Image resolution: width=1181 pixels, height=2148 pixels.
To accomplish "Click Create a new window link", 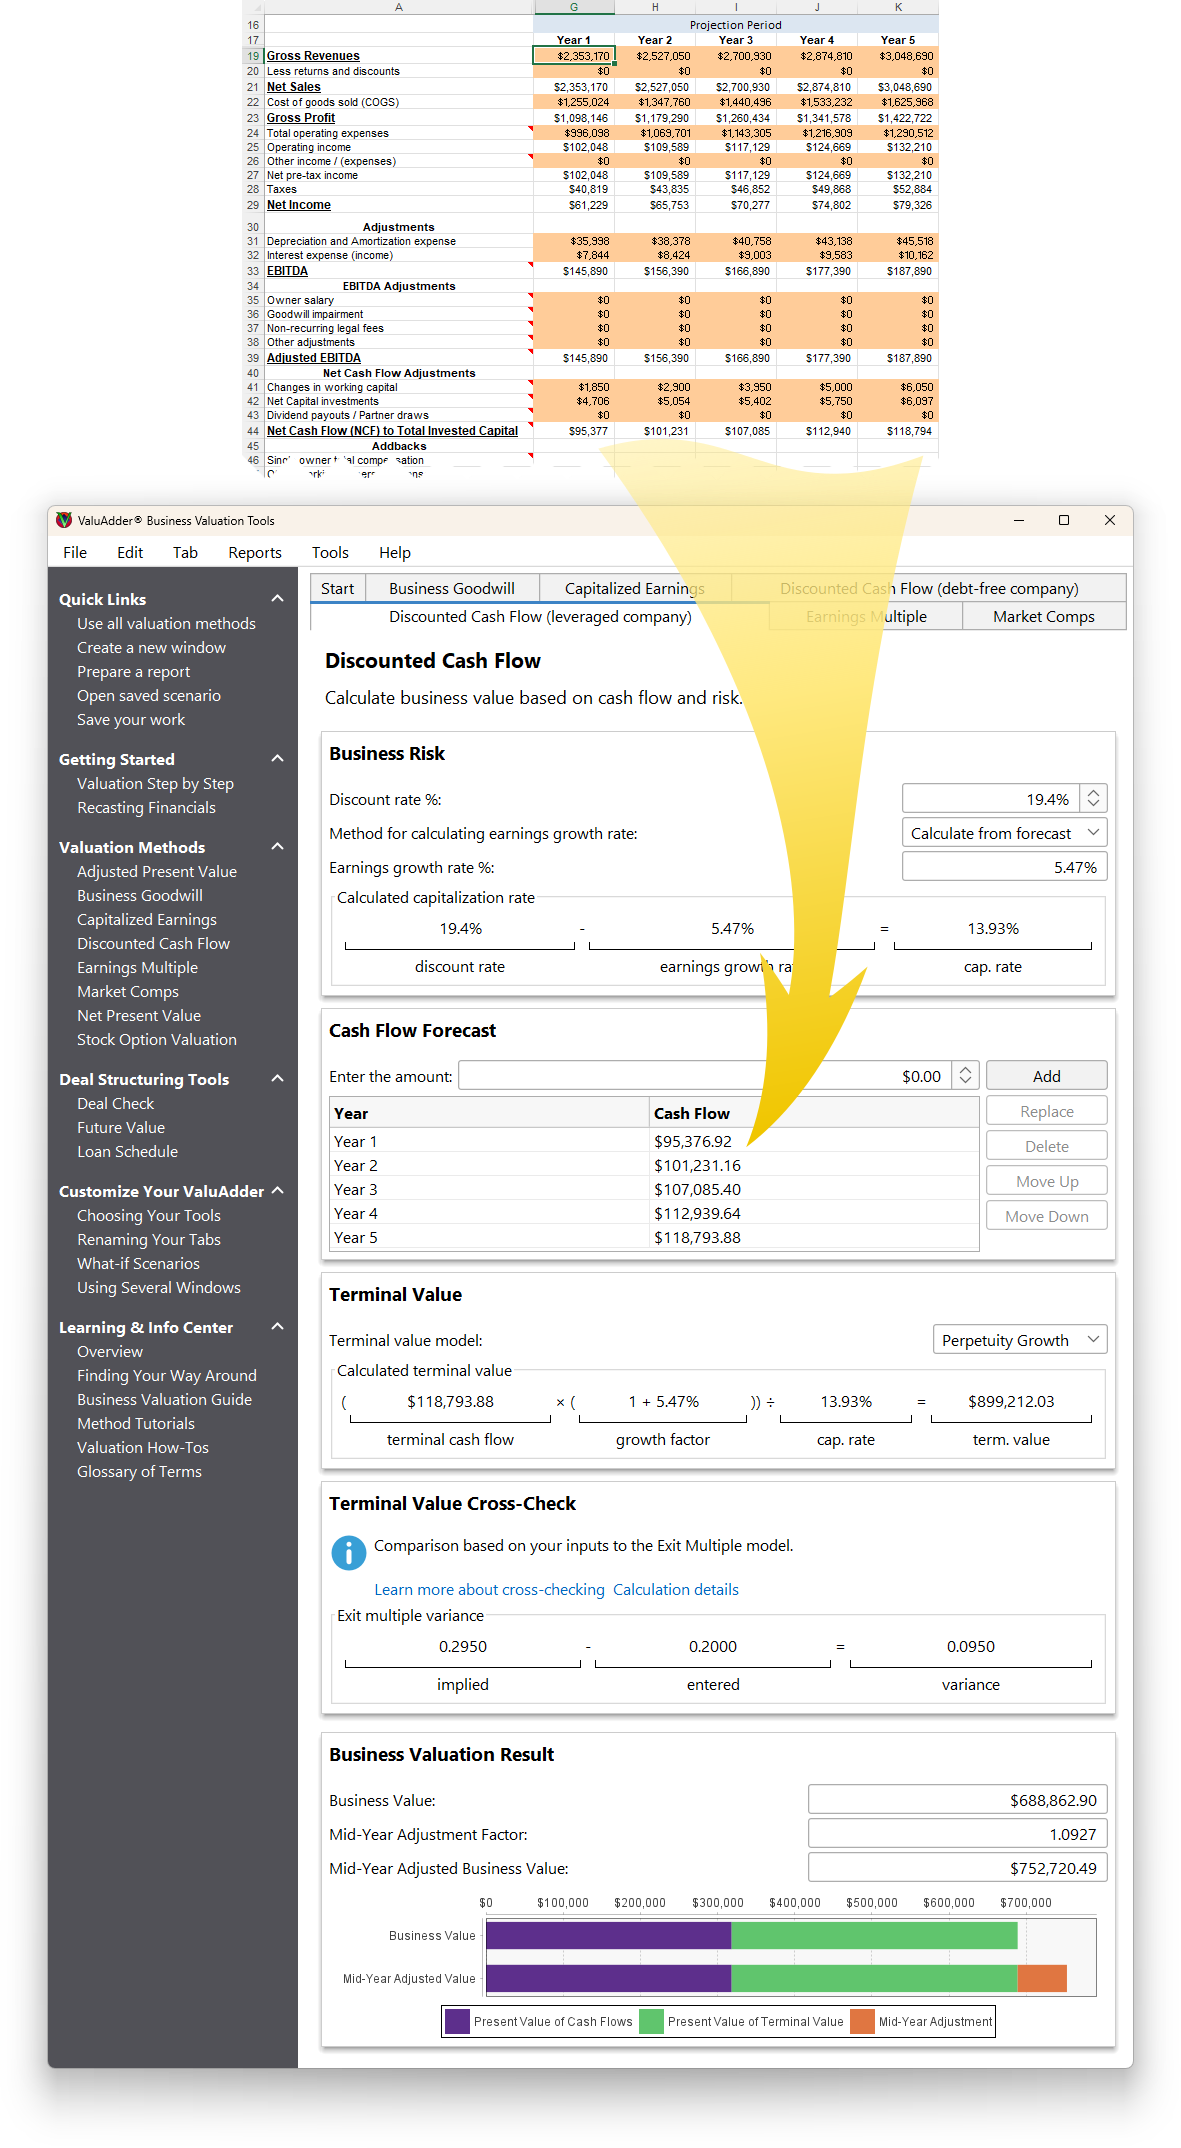I will tap(151, 647).
